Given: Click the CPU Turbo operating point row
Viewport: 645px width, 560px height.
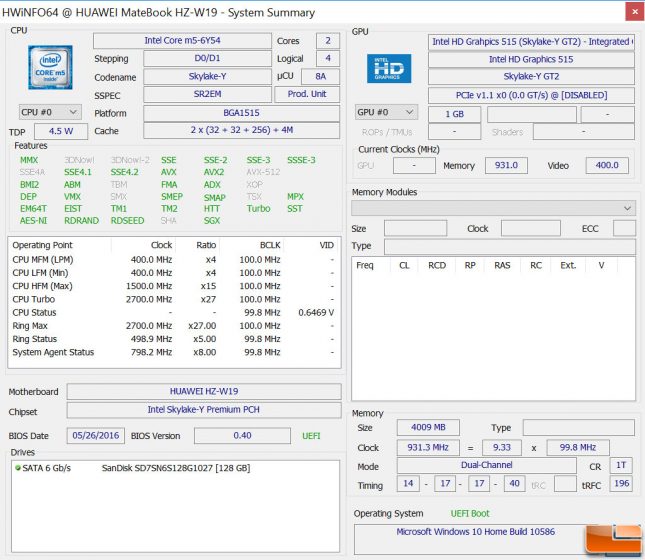Looking at the screenshot, I should click(174, 300).
